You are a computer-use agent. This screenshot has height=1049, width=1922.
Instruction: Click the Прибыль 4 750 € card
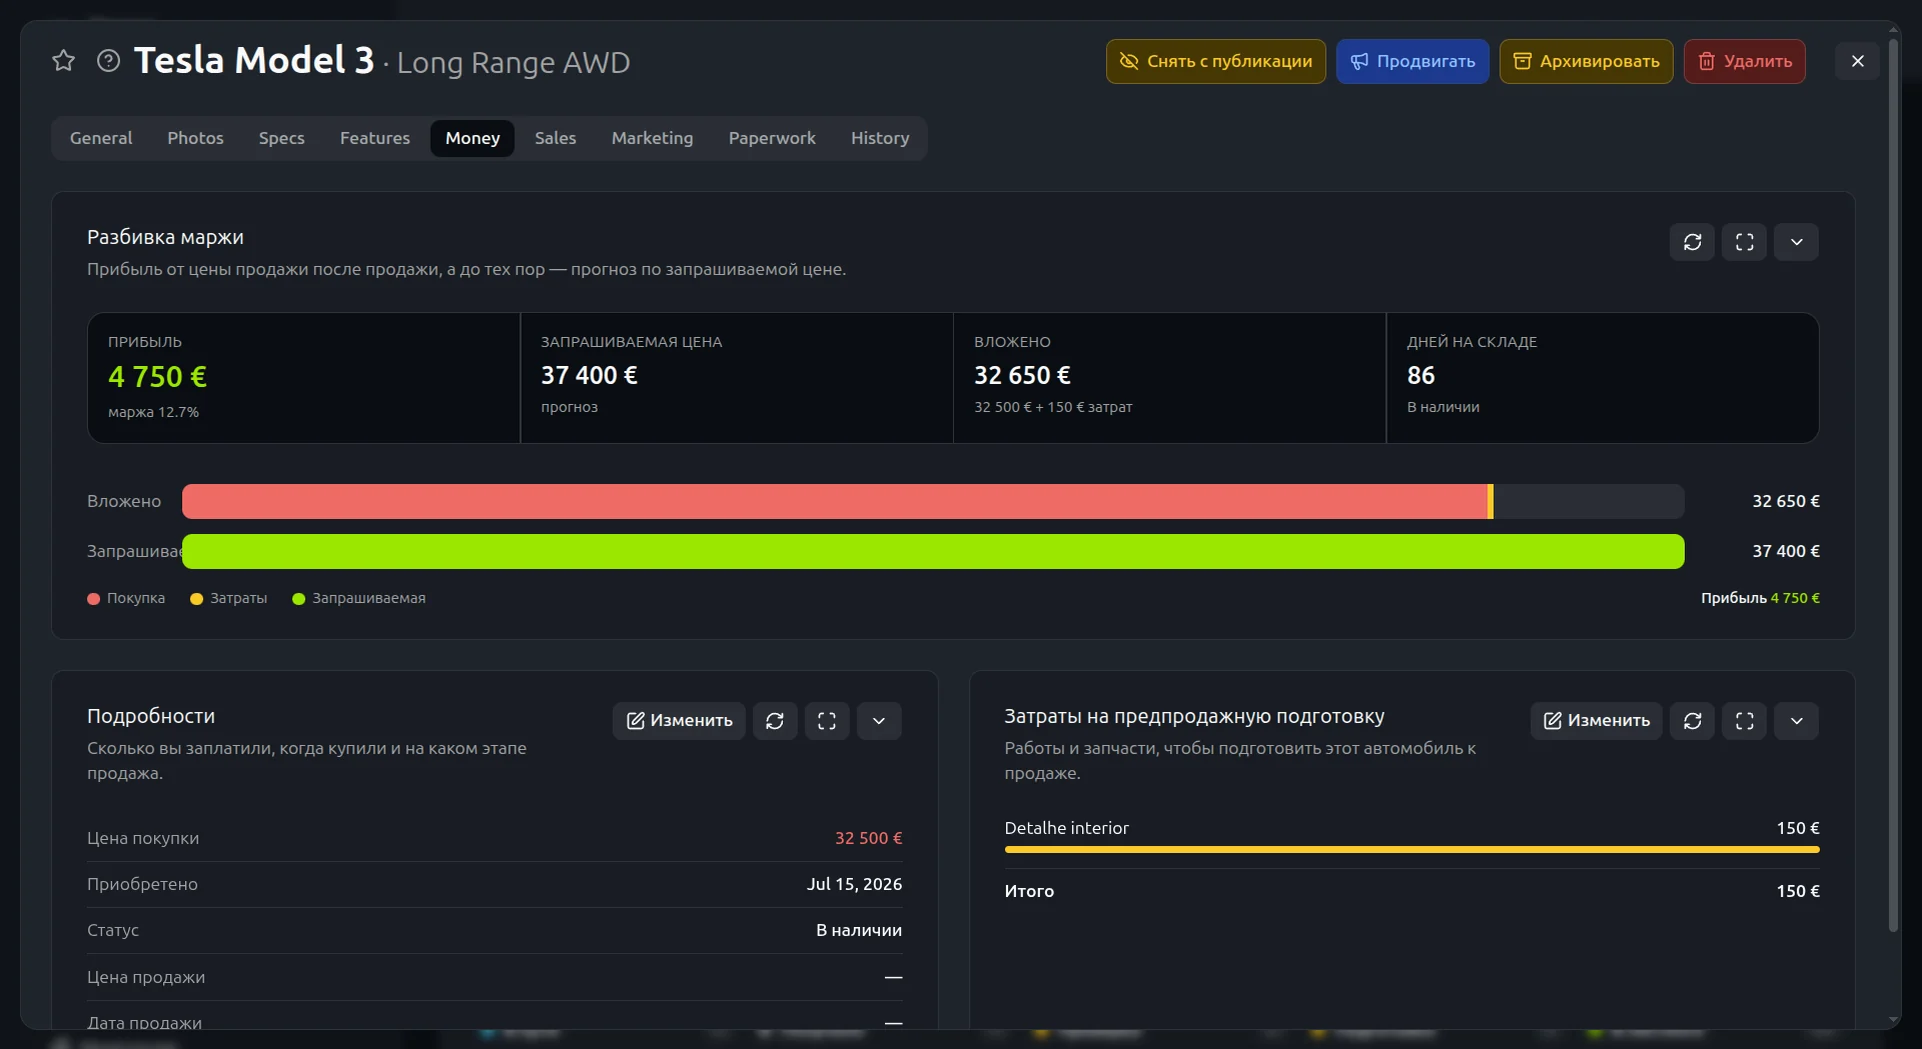pos(304,378)
